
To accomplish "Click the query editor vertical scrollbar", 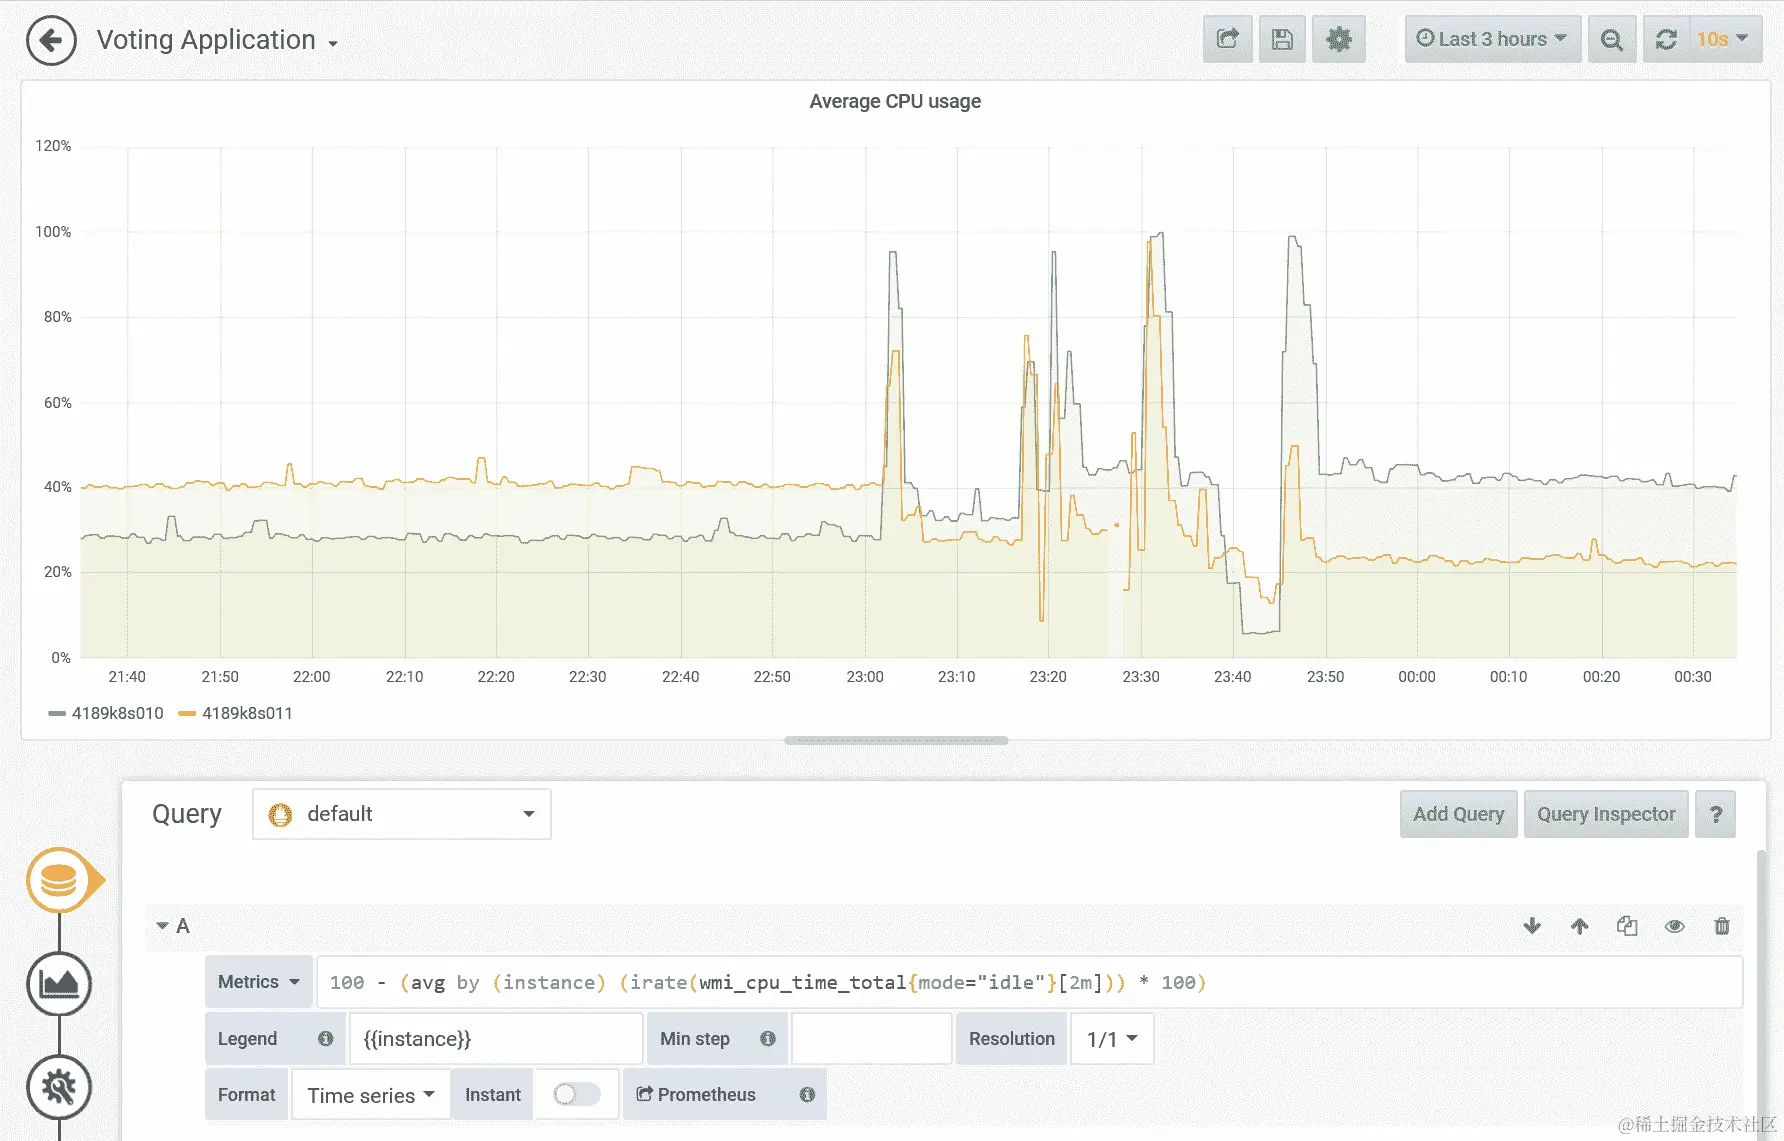I will click(1762, 995).
